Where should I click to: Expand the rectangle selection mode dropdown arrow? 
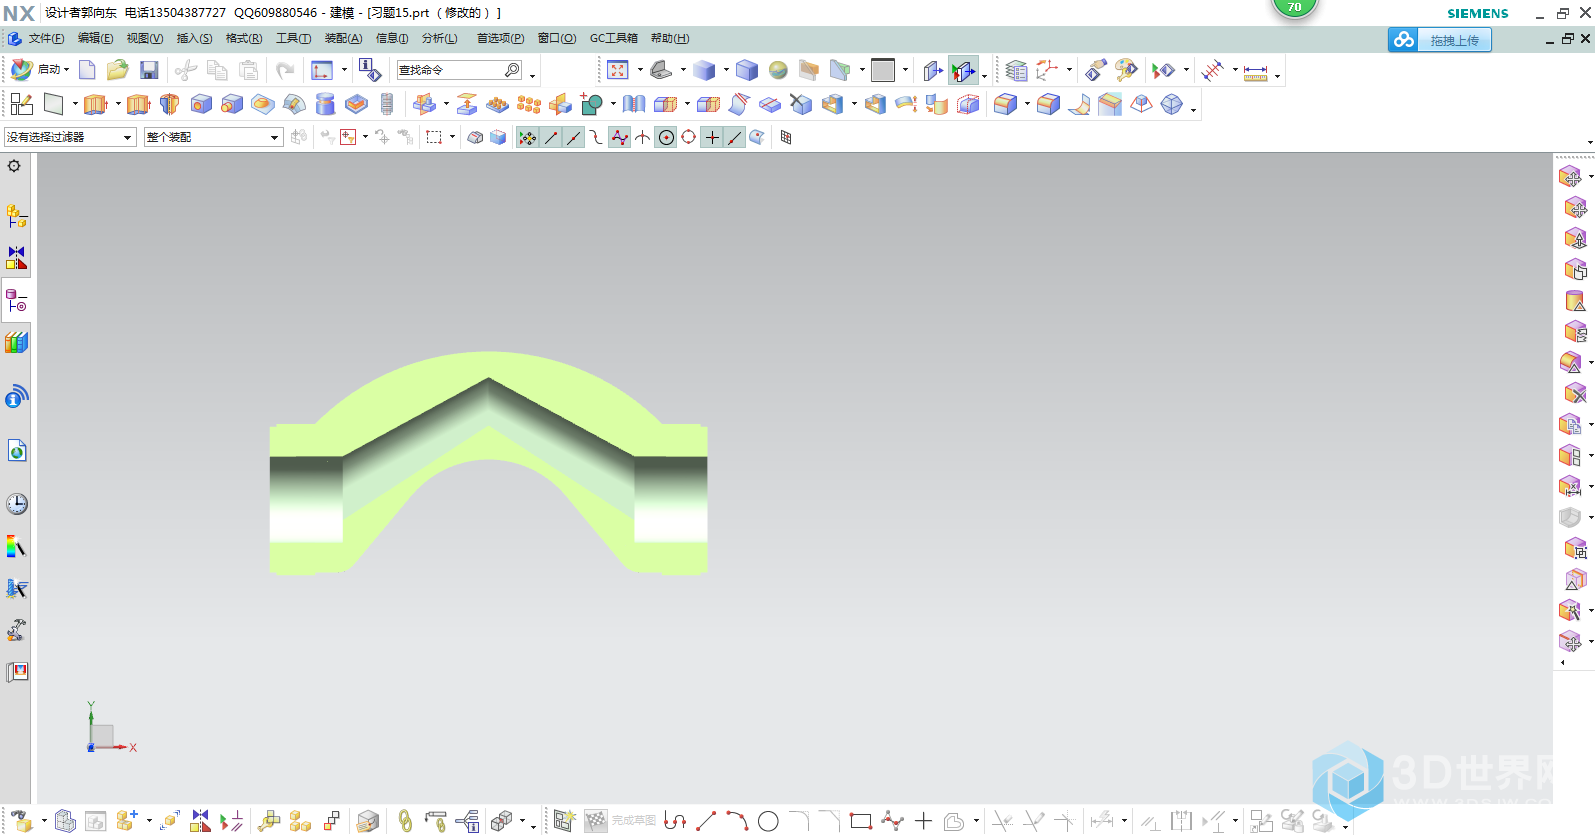pos(452,137)
